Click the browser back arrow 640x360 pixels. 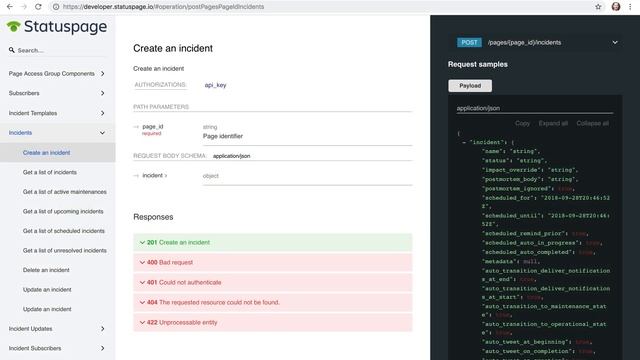pos(9,7)
